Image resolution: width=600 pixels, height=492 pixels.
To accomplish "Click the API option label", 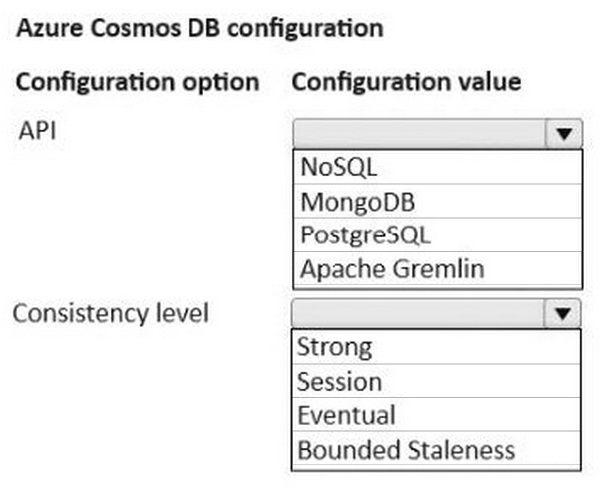I will pyautogui.click(x=38, y=130).
